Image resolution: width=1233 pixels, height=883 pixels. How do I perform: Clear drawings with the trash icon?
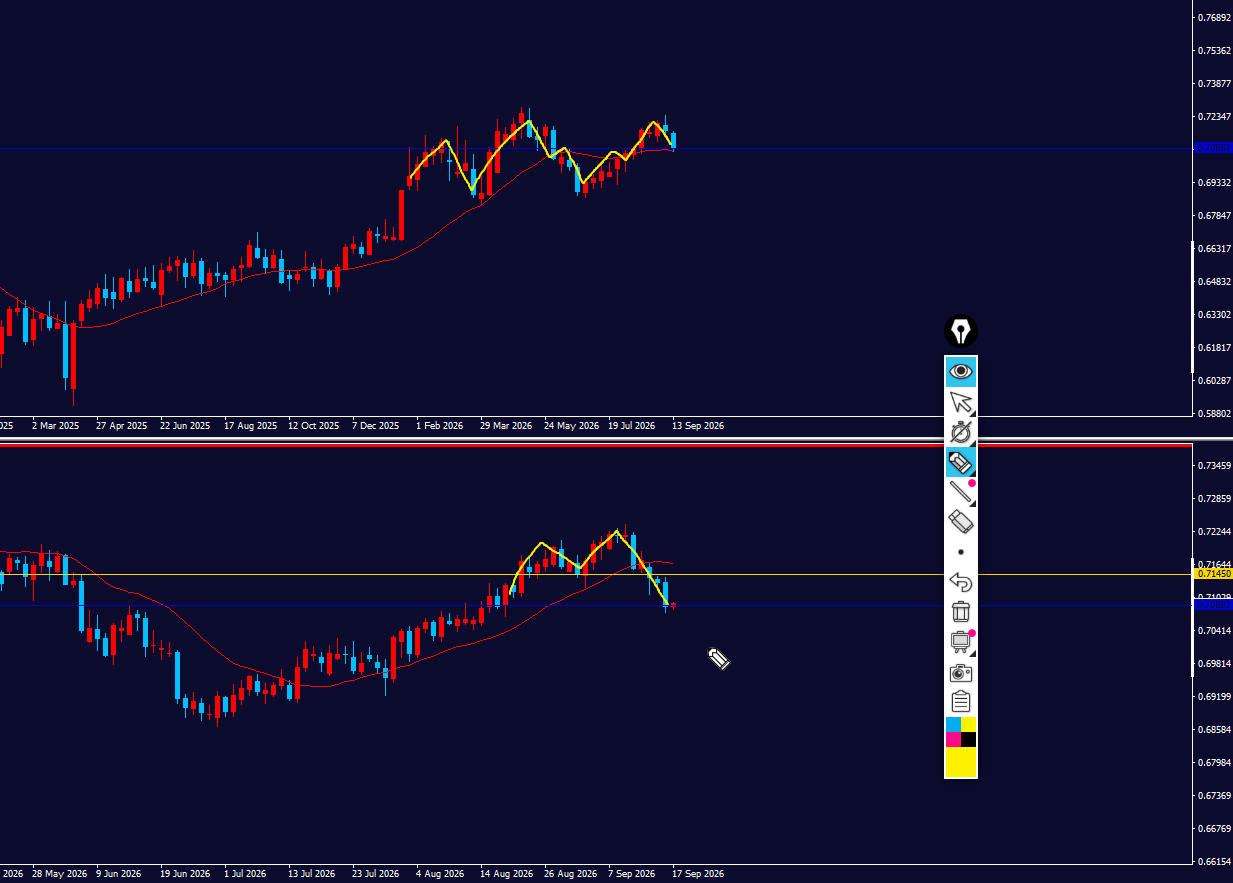pyautogui.click(x=960, y=611)
